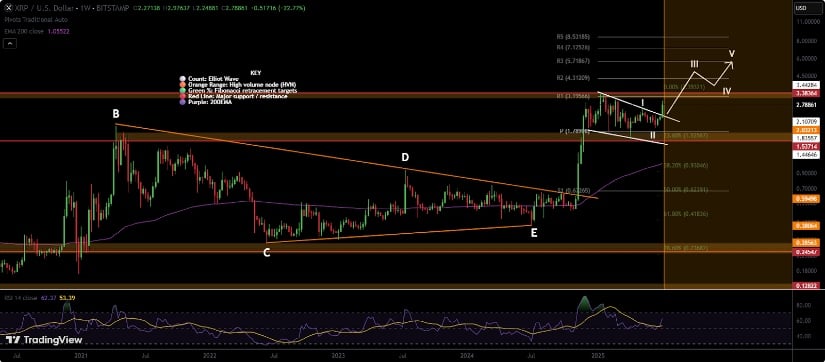Select the Elliott wave III label
This screenshot has width=825, height=362.
(x=695, y=64)
